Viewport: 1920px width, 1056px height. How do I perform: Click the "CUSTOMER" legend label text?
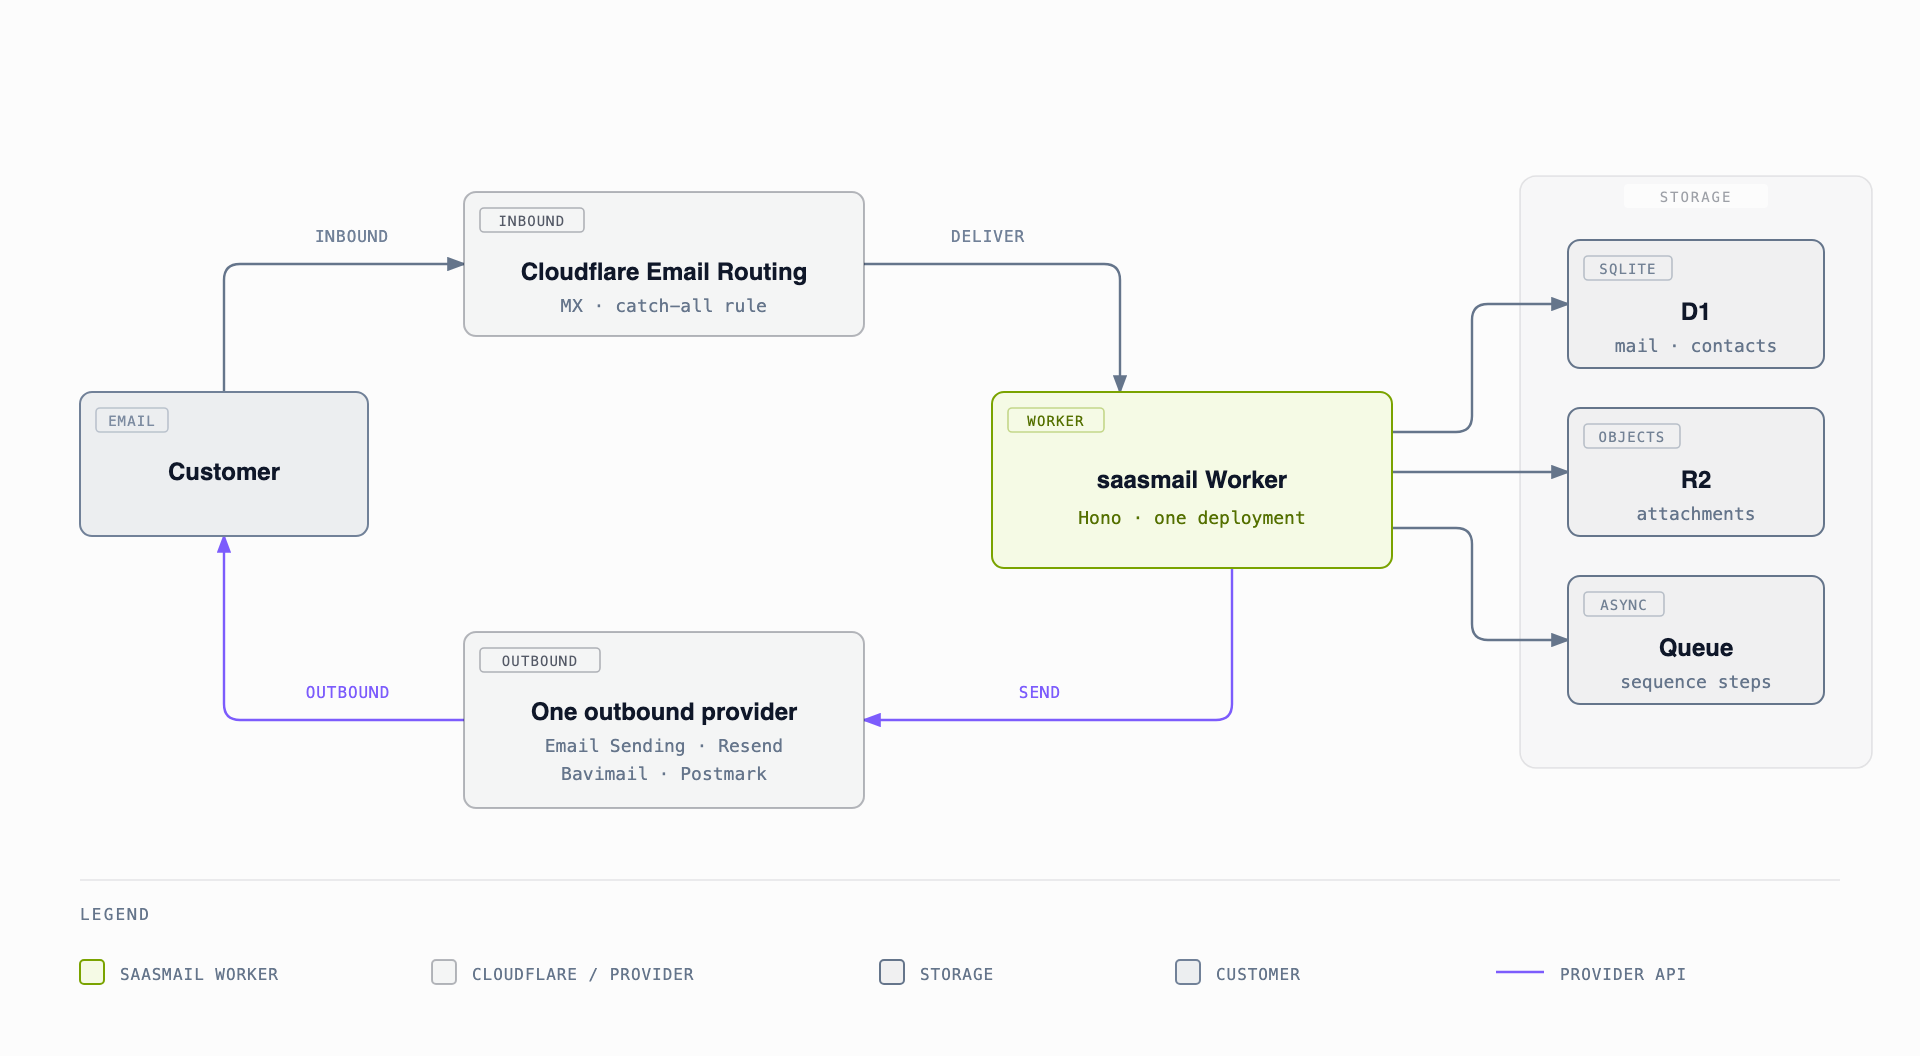pos(1258,974)
